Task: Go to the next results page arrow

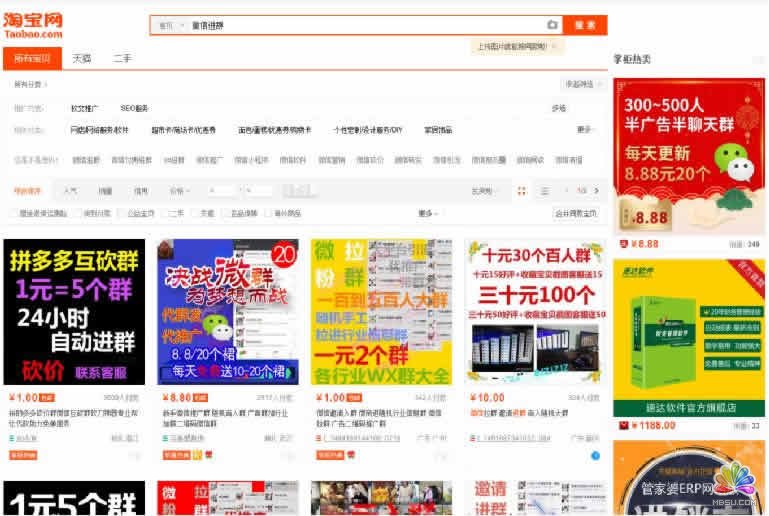Action: click(x=596, y=190)
